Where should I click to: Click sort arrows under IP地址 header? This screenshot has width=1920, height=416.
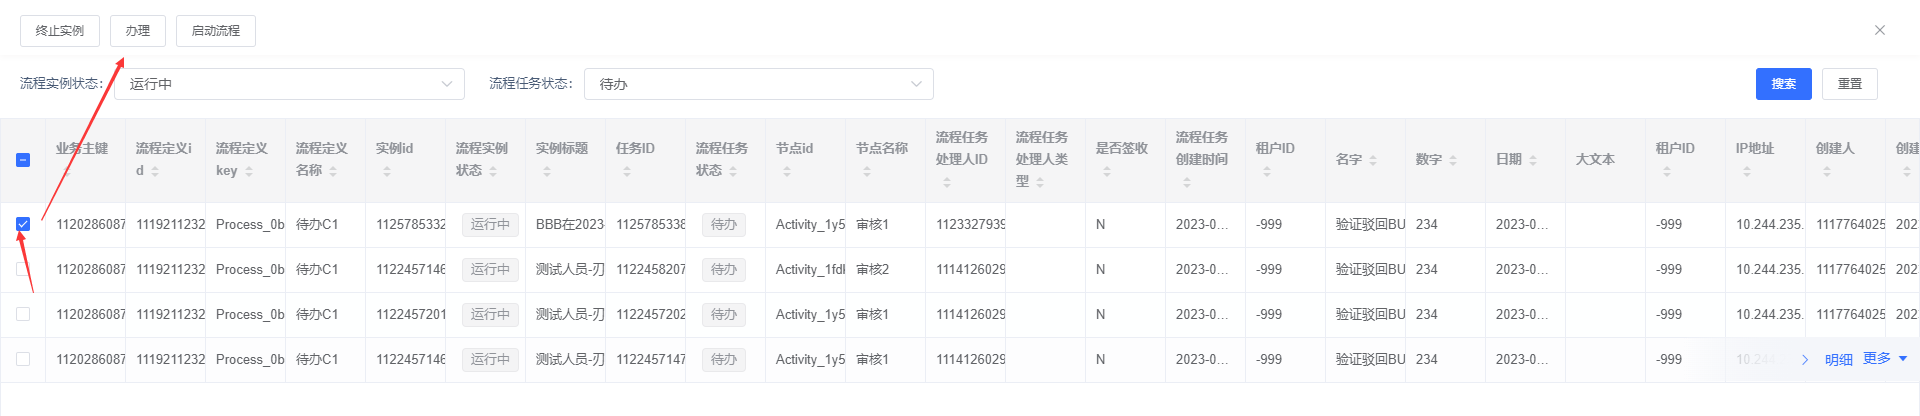(1747, 172)
